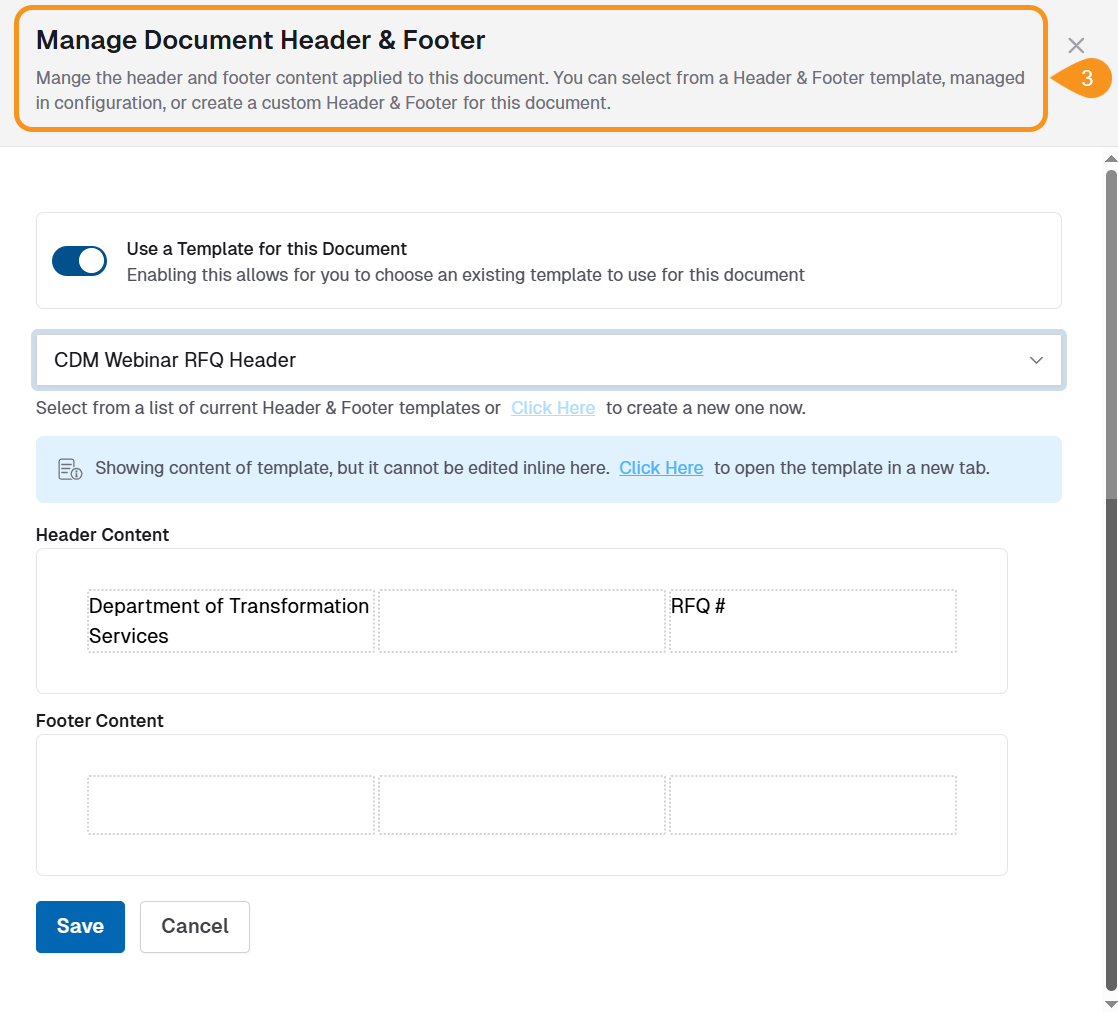Select the Department of Transformation Services header cell
Screen dimensions: 1118x1012
(x=231, y=621)
